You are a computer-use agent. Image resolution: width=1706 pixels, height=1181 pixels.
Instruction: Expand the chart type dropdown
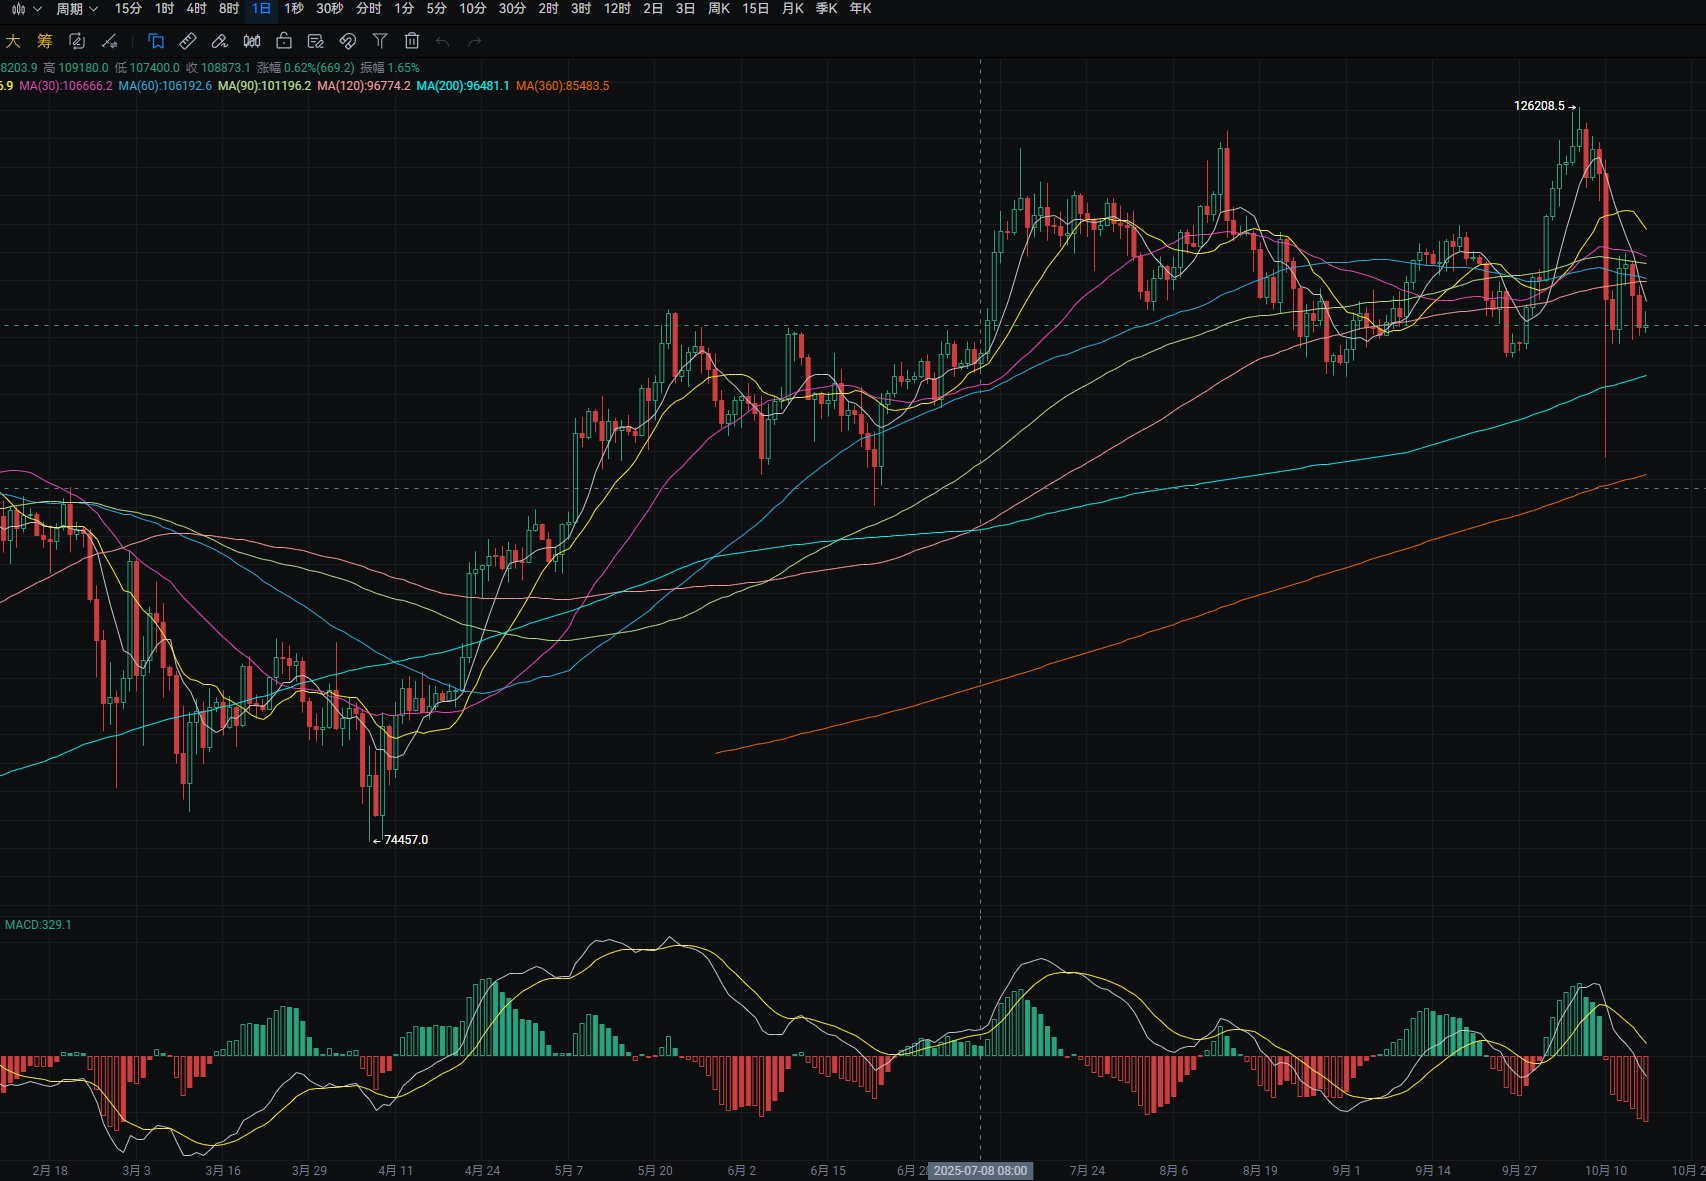click(26, 9)
